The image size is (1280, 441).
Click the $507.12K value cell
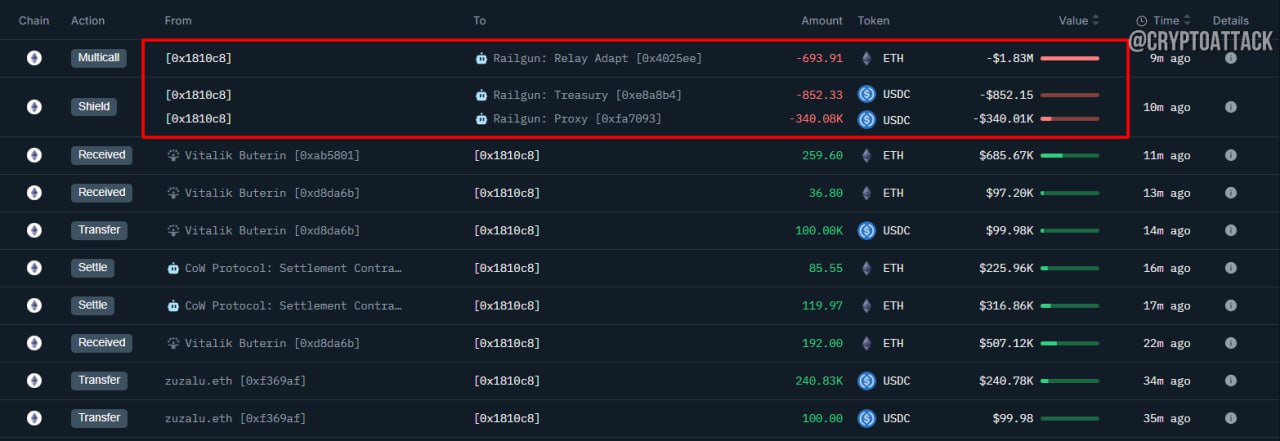pyautogui.click(x=1007, y=343)
